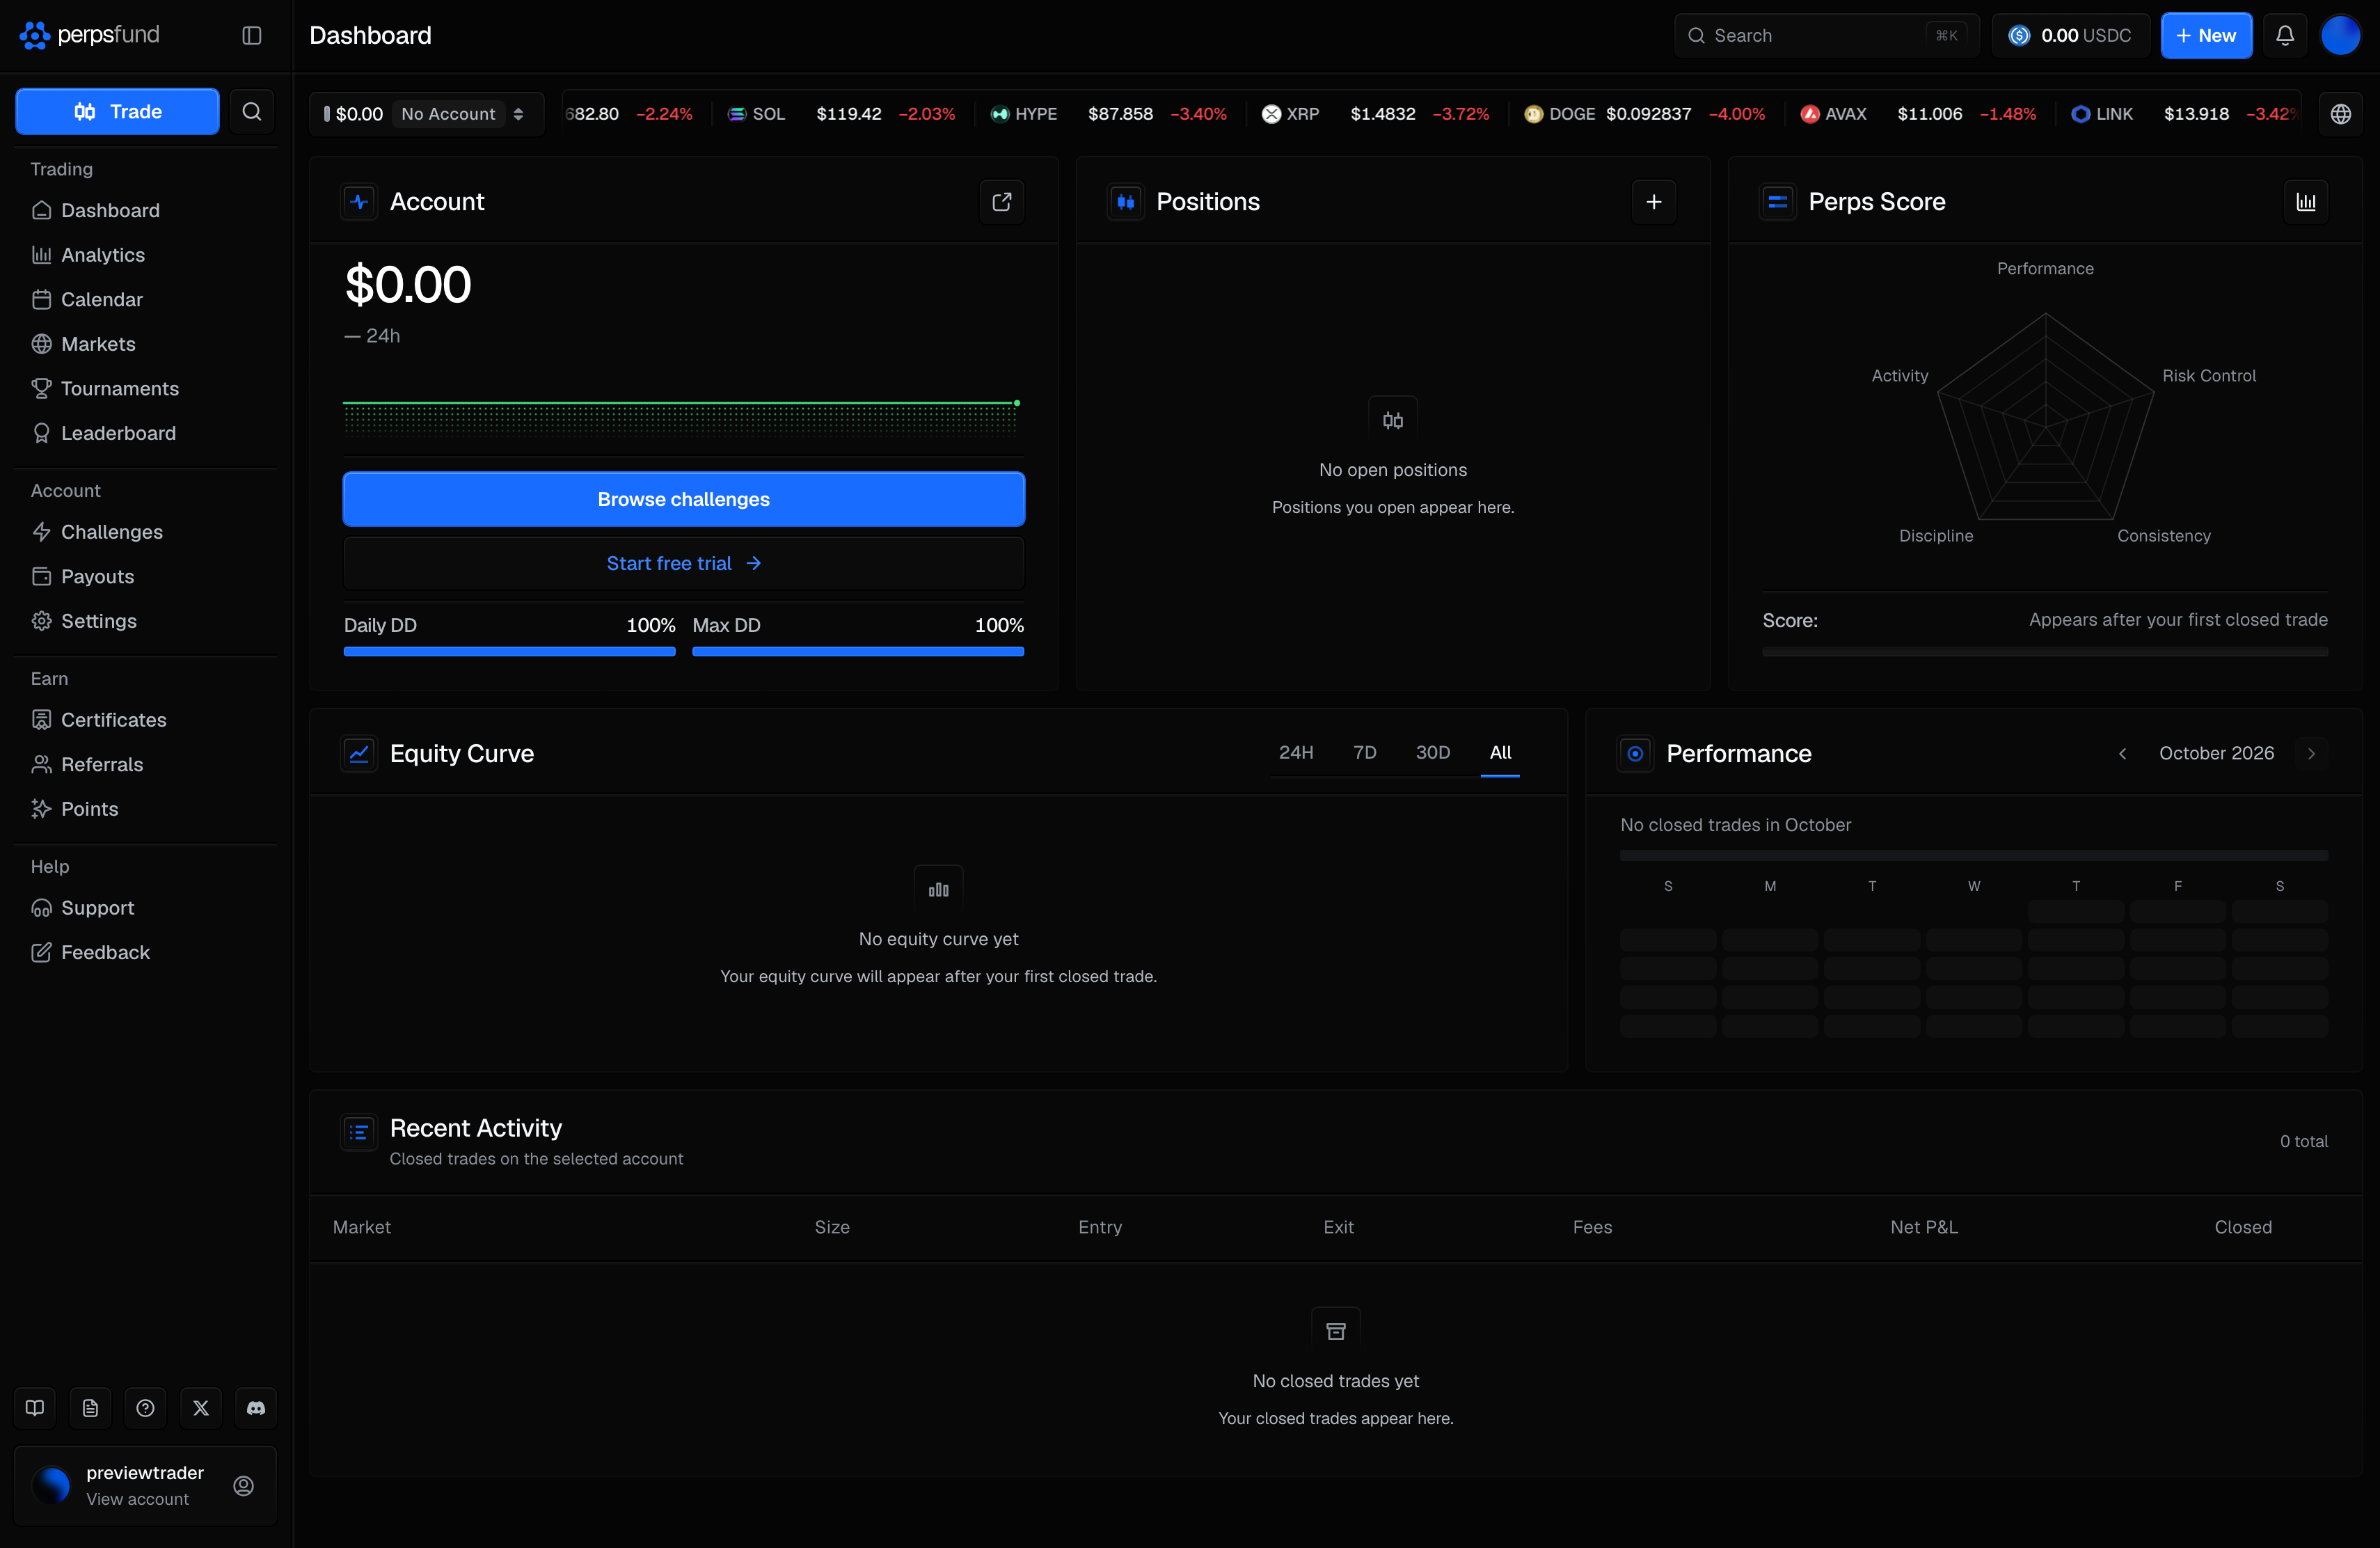Open Perps Score chart icon
The image size is (2380, 1548).
(2306, 202)
